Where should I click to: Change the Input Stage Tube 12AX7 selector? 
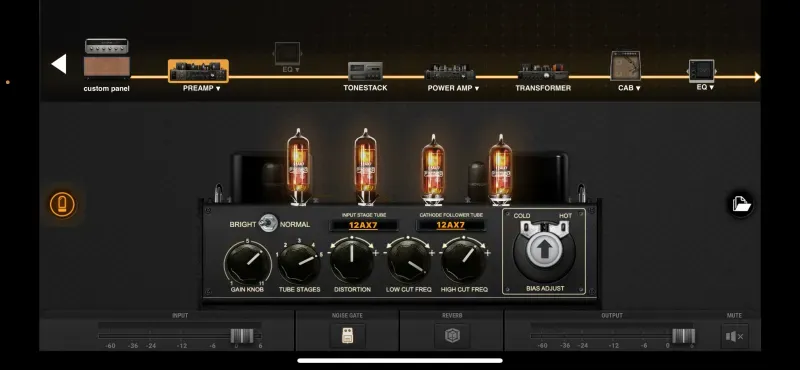pyautogui.click(x=364, y=225)
